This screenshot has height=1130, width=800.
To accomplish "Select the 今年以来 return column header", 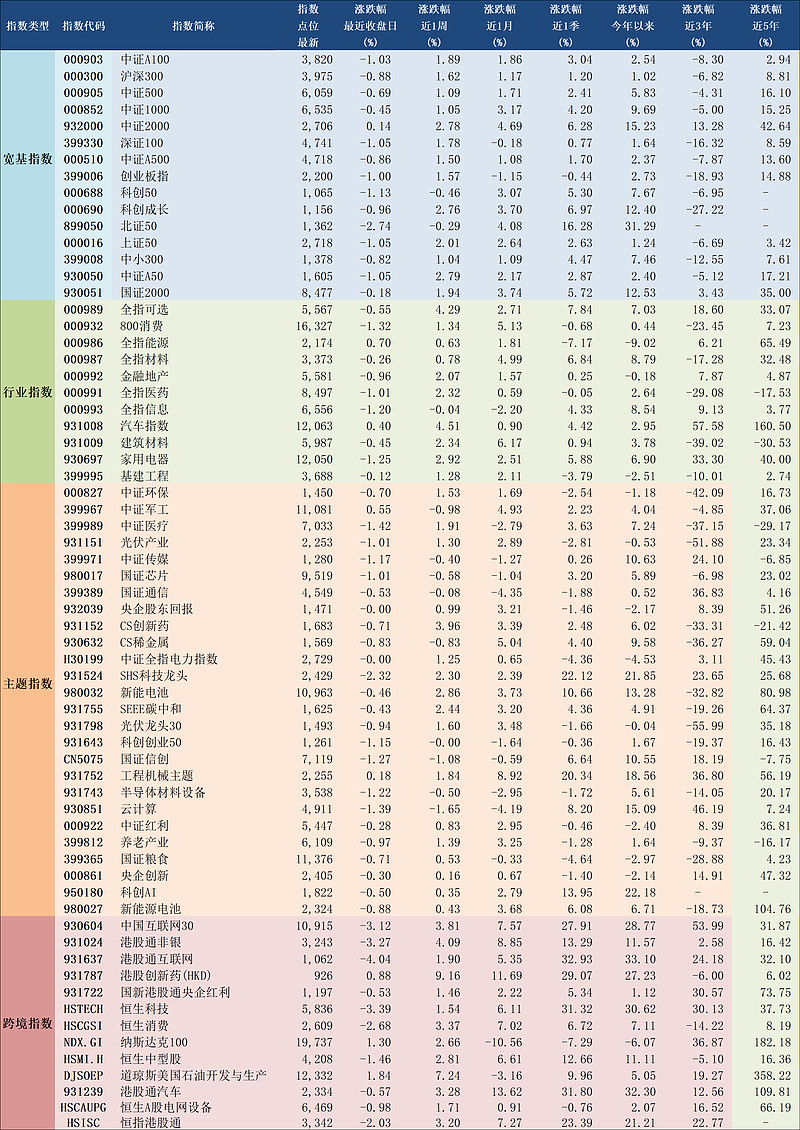I will pyautogui.click(x=632, y=25).
